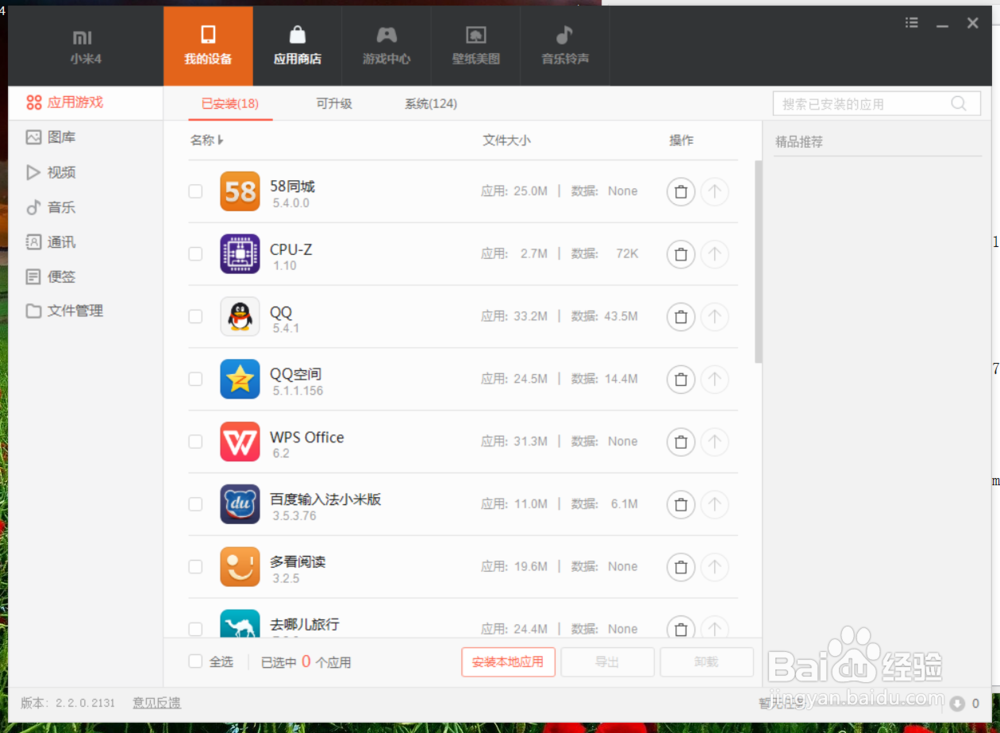Uninstall 百度输入法小米版 via trash icon

[x=680, y=504]
